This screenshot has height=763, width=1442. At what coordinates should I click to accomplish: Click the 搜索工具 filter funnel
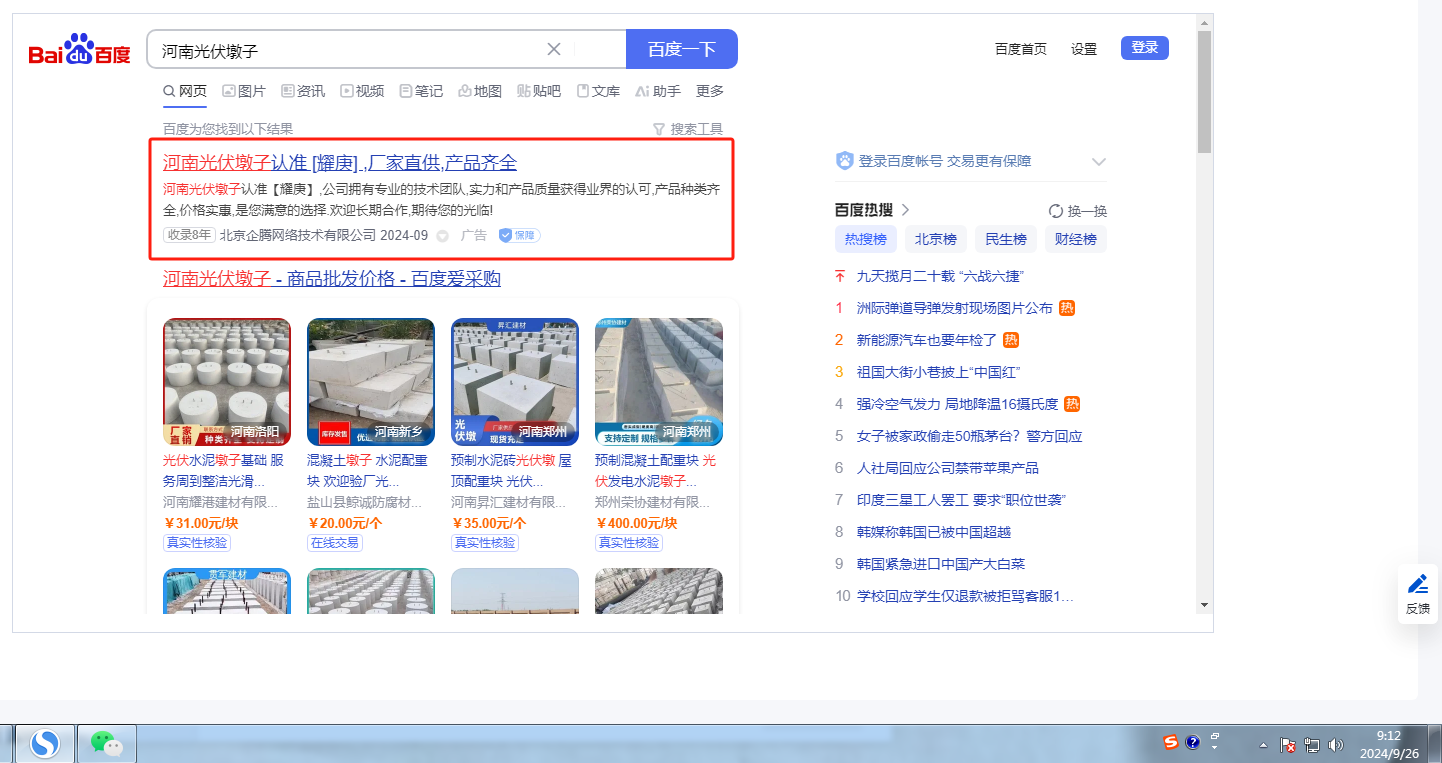point(658,129)
